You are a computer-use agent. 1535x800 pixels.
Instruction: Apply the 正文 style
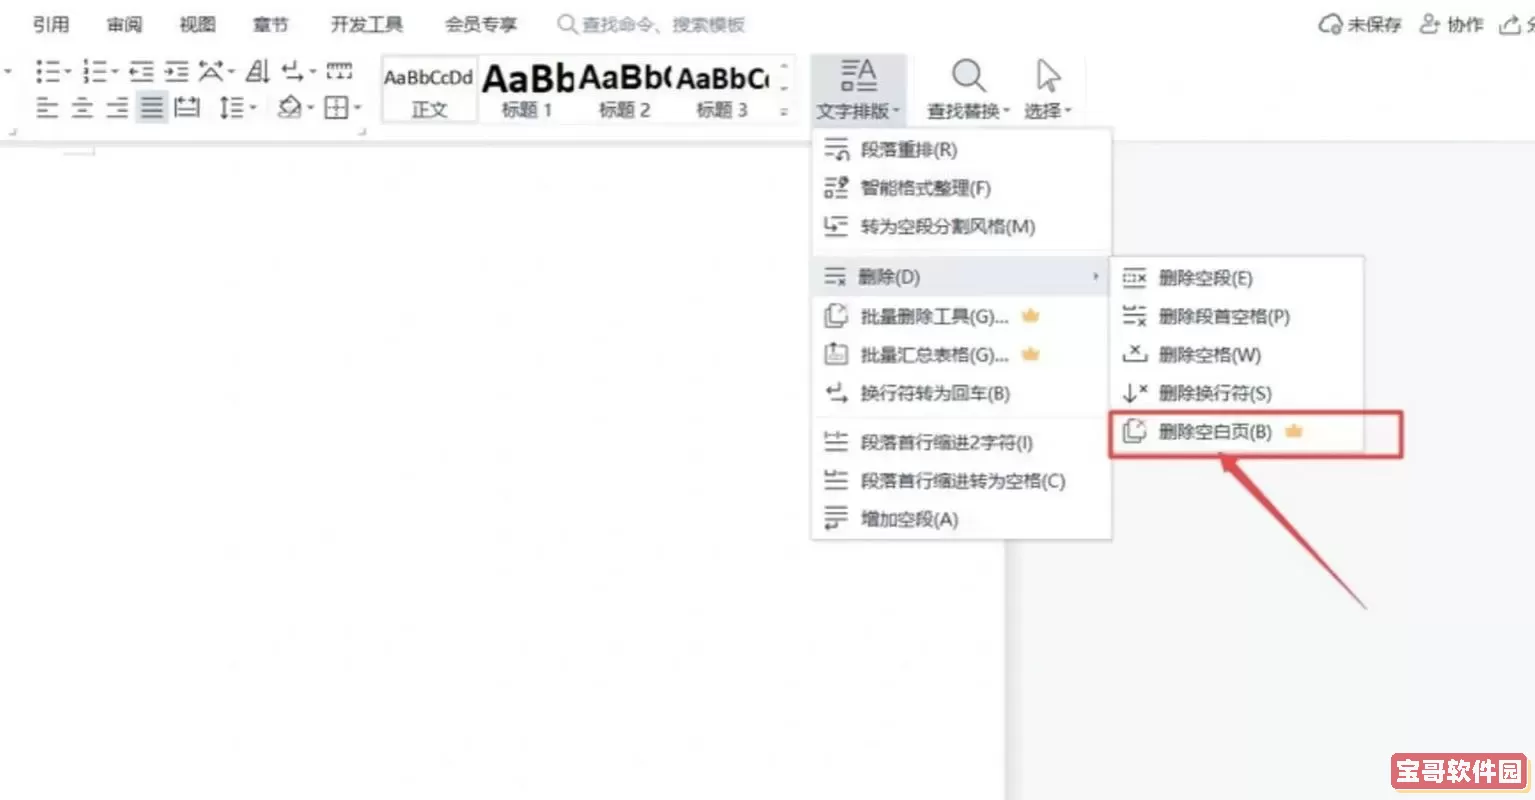click(428, 91)
